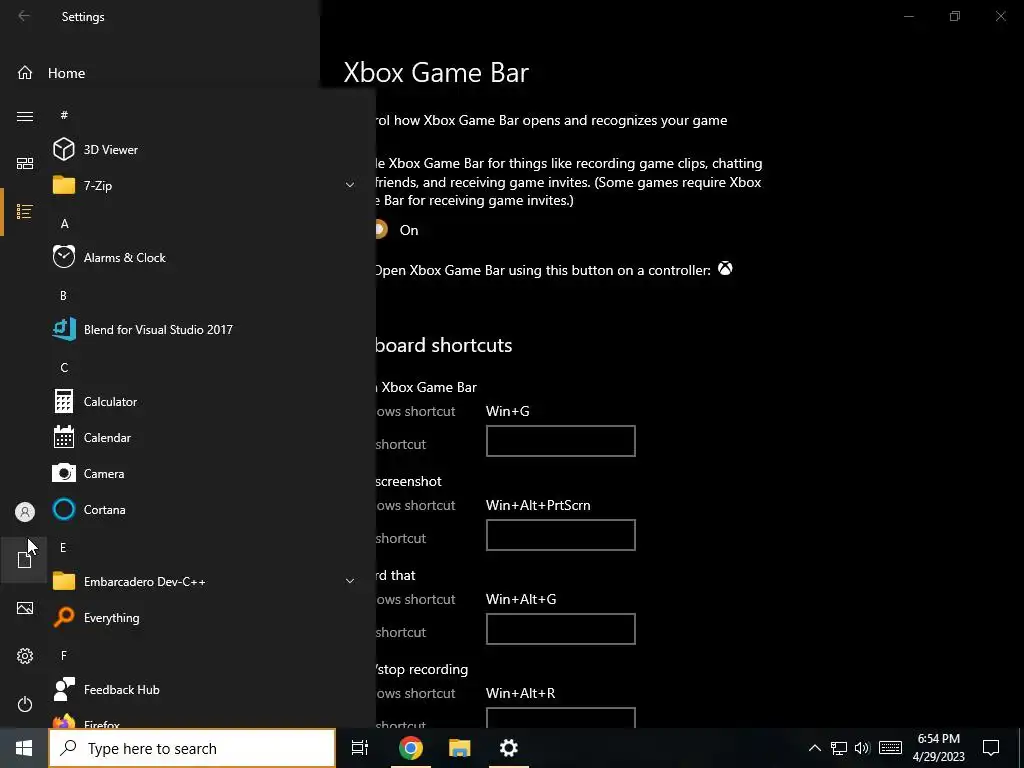Viewport: 1024px width, 768px height.
Task: Toggle the Xbox Game Bar On switch
Action: 381,229
